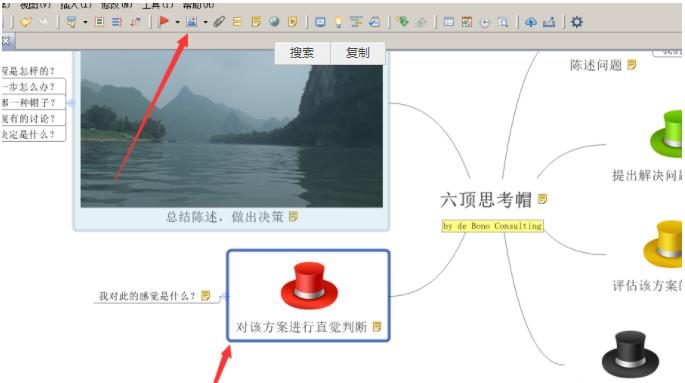Open the marker flag dropdown arrow
685x383 pixels.
[x=177, y=22]
